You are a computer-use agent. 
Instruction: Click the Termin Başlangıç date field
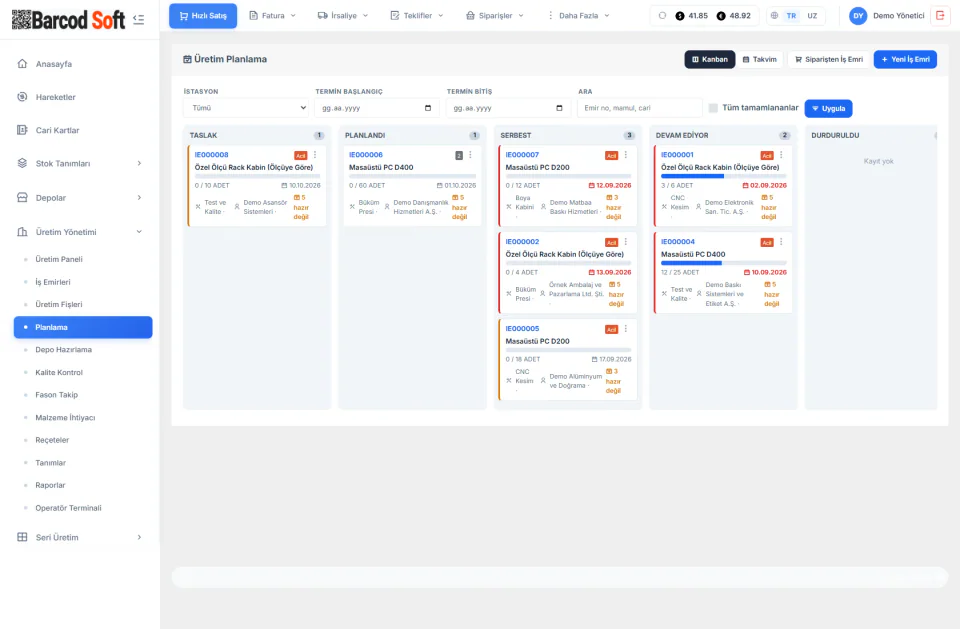[377, 108]
